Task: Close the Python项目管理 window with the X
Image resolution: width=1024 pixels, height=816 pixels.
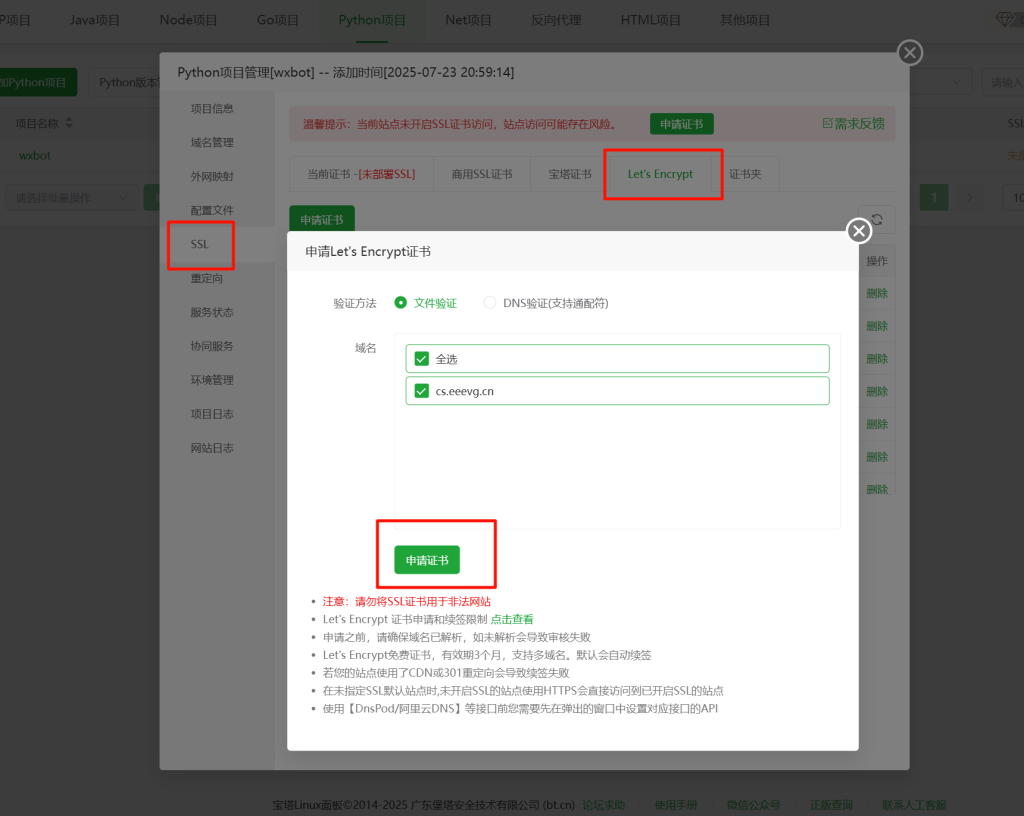Action: (909, 53)
